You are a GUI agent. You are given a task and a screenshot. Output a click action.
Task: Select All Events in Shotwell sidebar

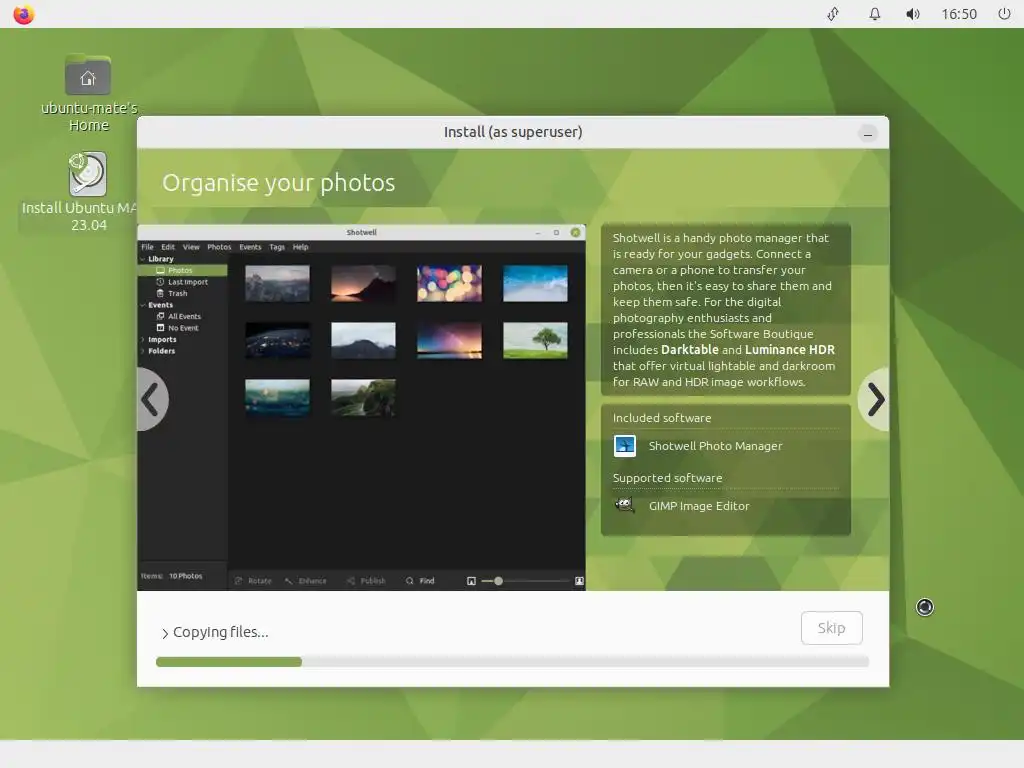click(x=182, y=317)
